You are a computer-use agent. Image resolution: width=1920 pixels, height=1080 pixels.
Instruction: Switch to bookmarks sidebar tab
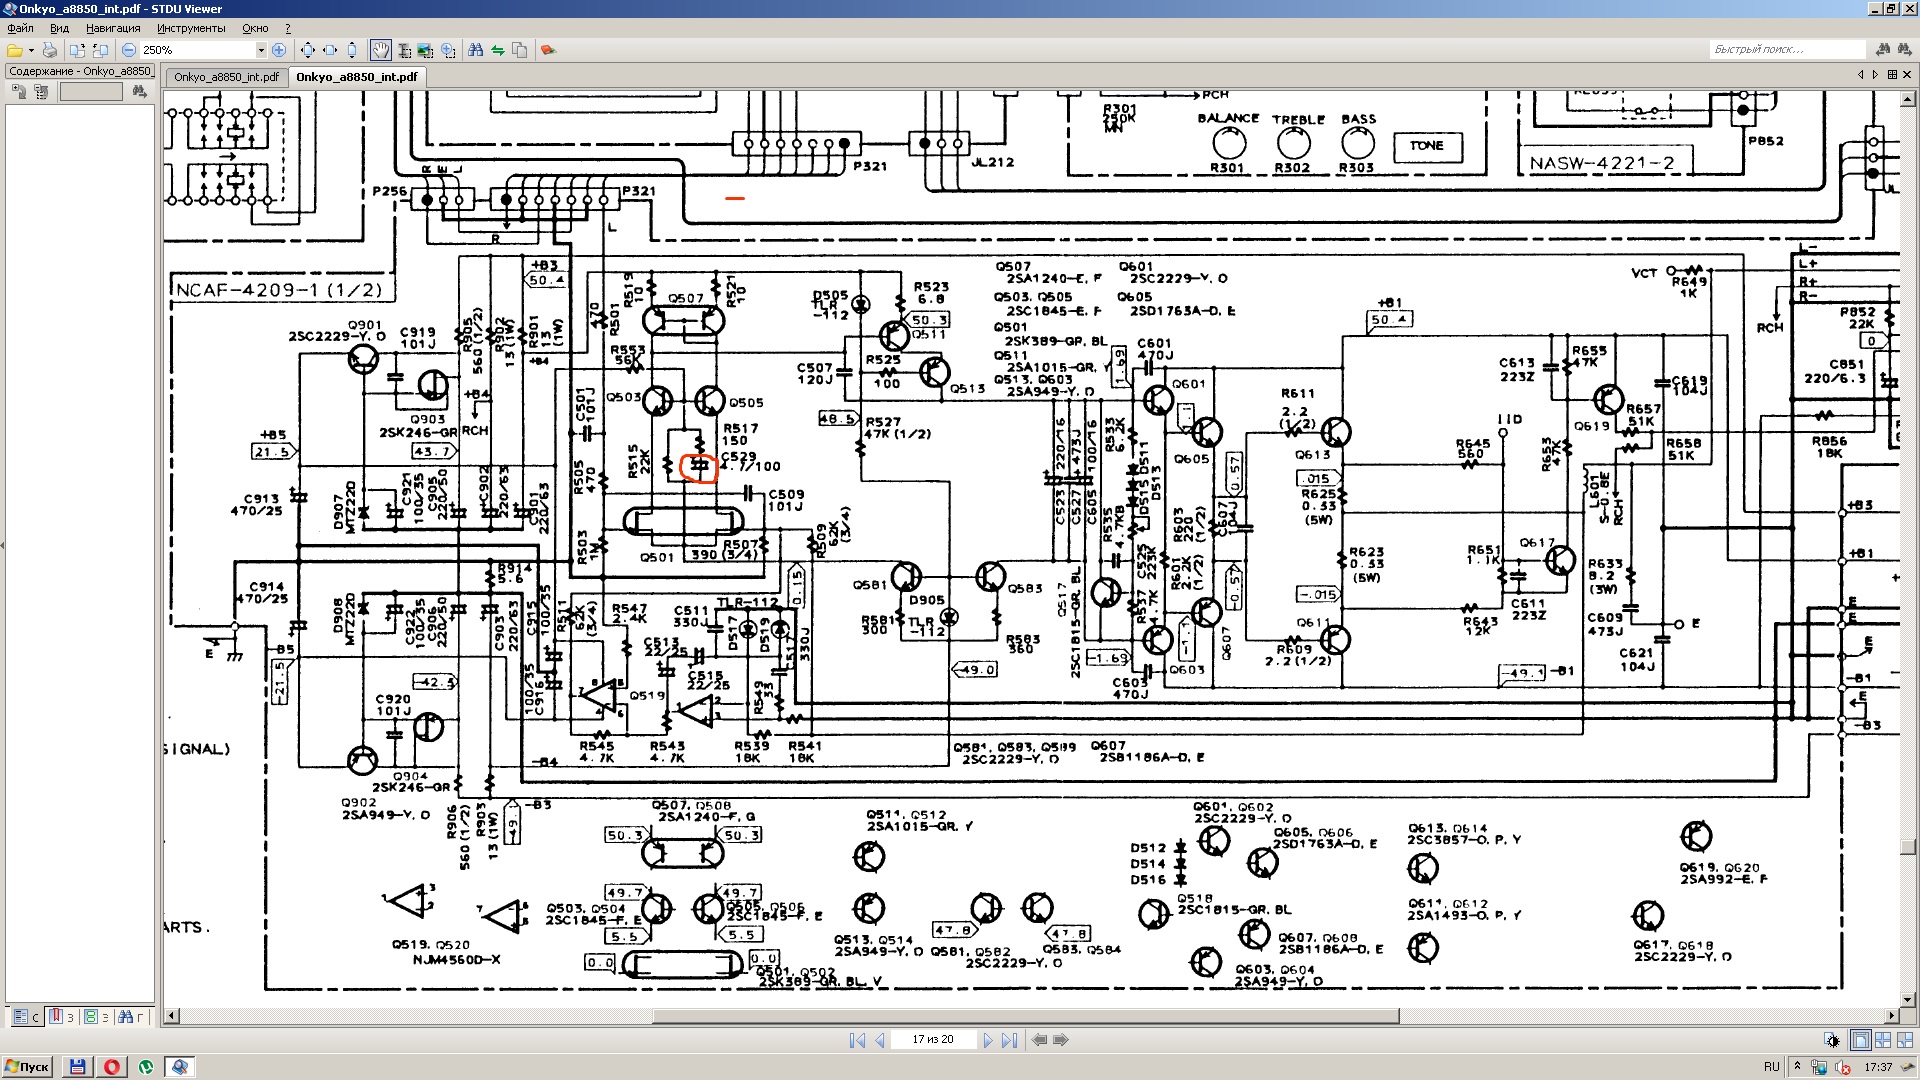click(61, 1017)
